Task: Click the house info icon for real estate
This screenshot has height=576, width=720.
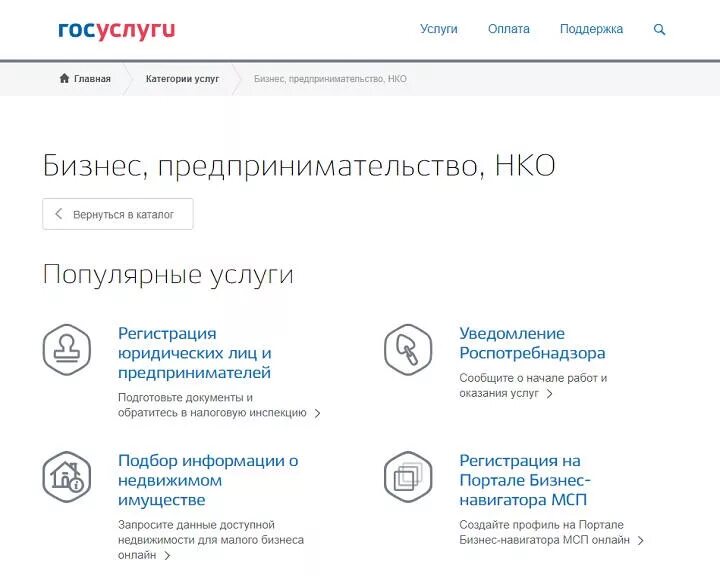Action: [x=67, y=477]
